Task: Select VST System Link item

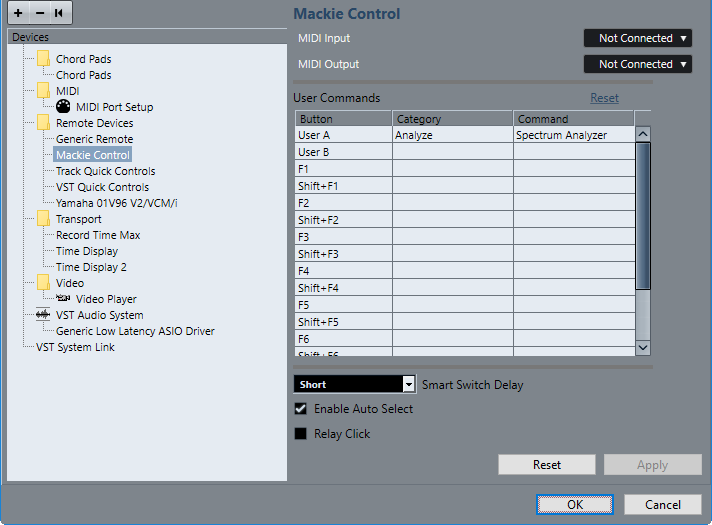Action: pos(75,347)
